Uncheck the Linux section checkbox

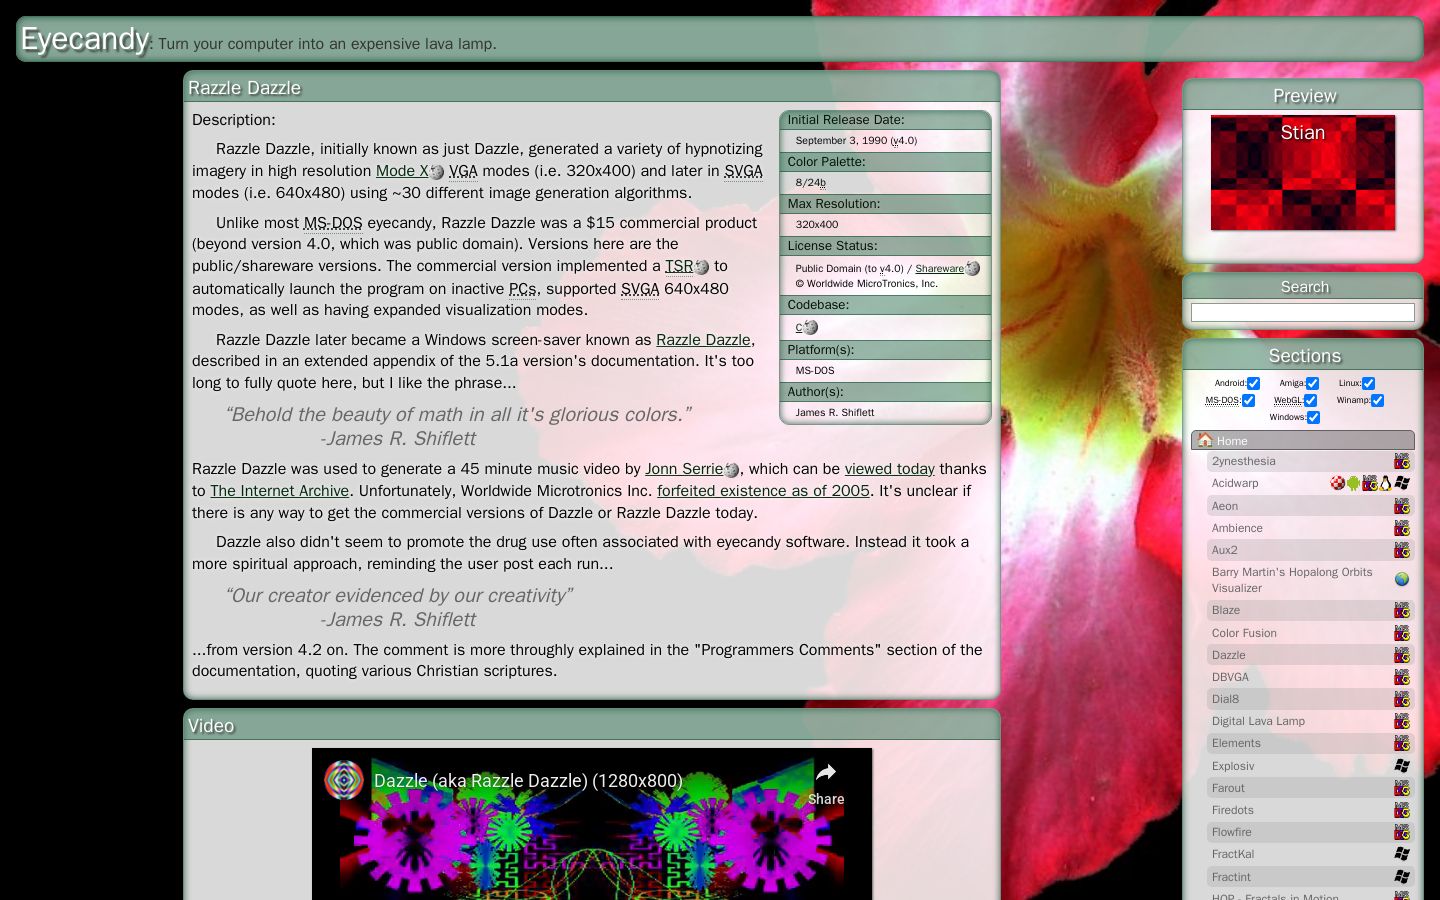click(x=1368, y=383)
